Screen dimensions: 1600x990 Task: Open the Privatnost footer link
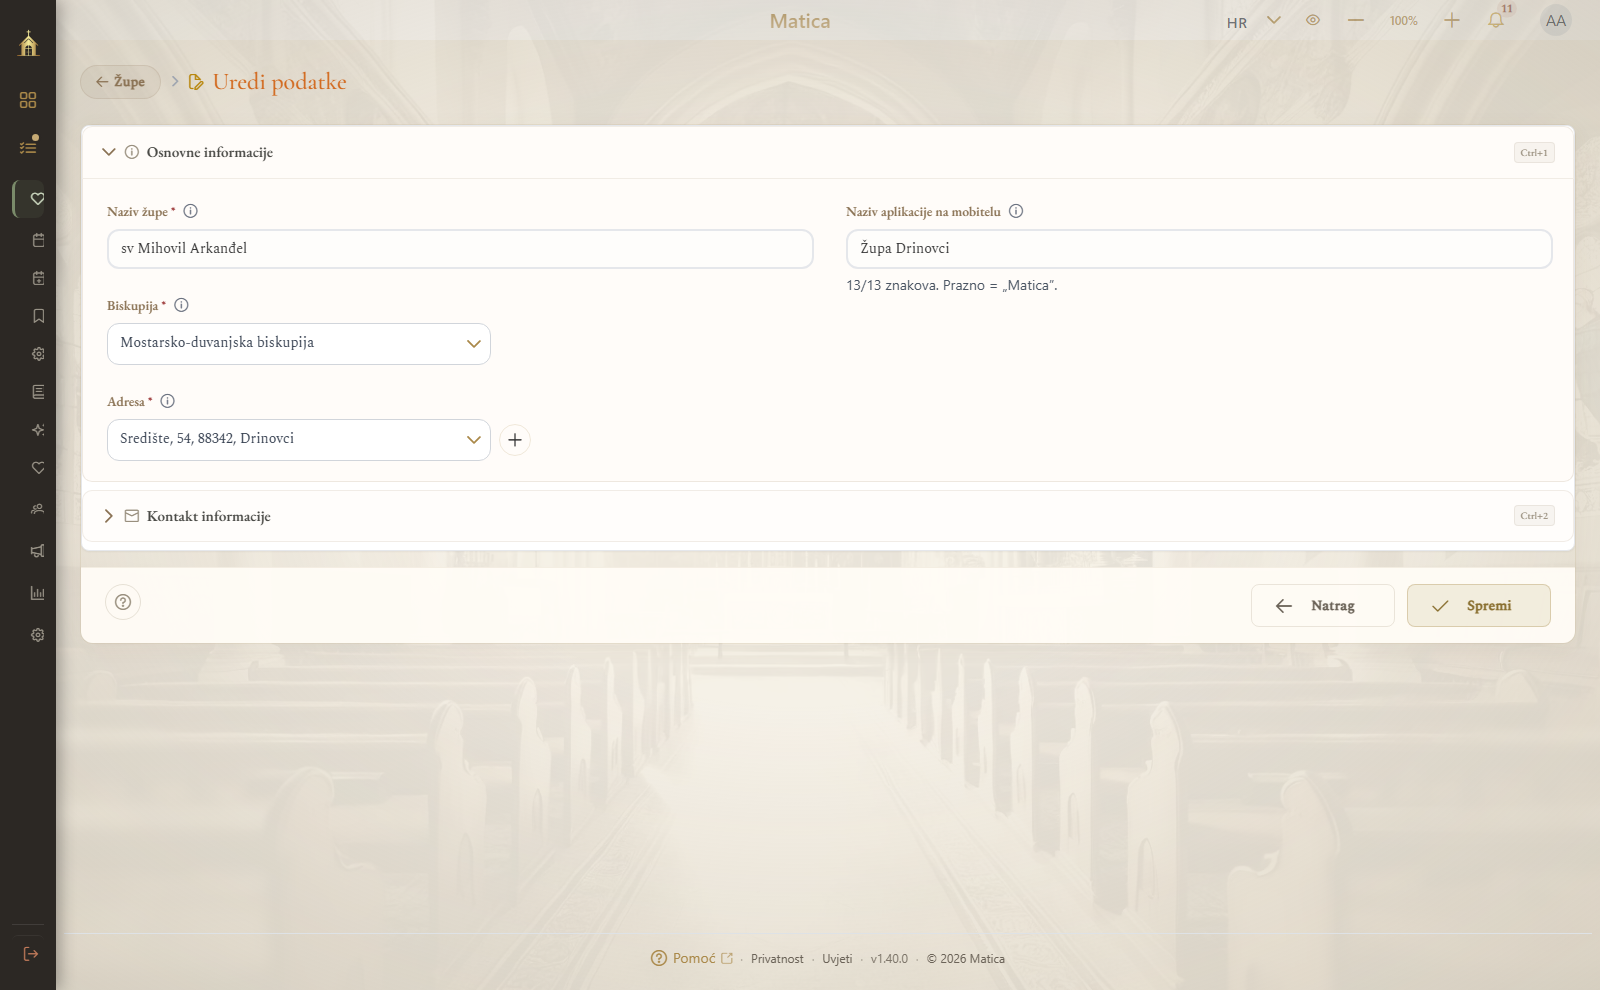(777, 959)
